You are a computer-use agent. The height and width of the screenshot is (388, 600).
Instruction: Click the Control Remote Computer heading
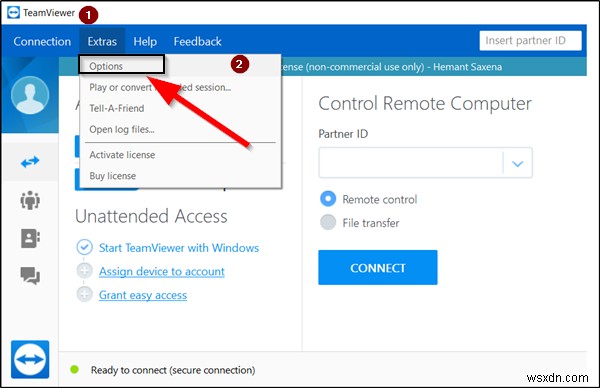(425, 104)
